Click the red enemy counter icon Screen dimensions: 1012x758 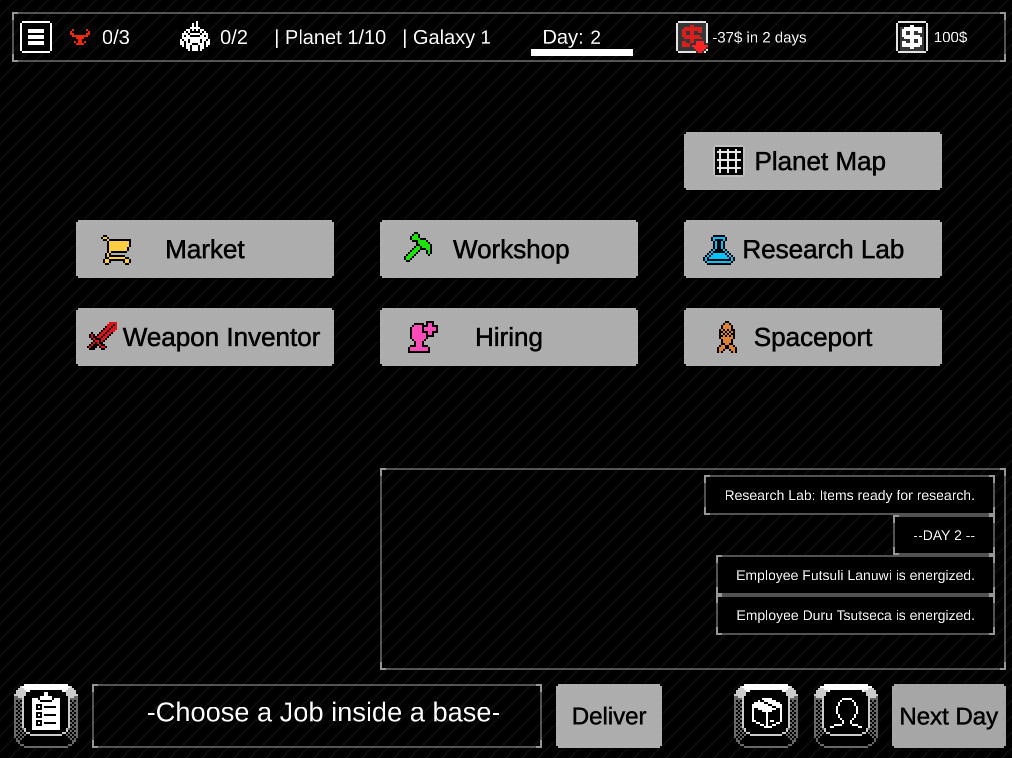[80, 38]
